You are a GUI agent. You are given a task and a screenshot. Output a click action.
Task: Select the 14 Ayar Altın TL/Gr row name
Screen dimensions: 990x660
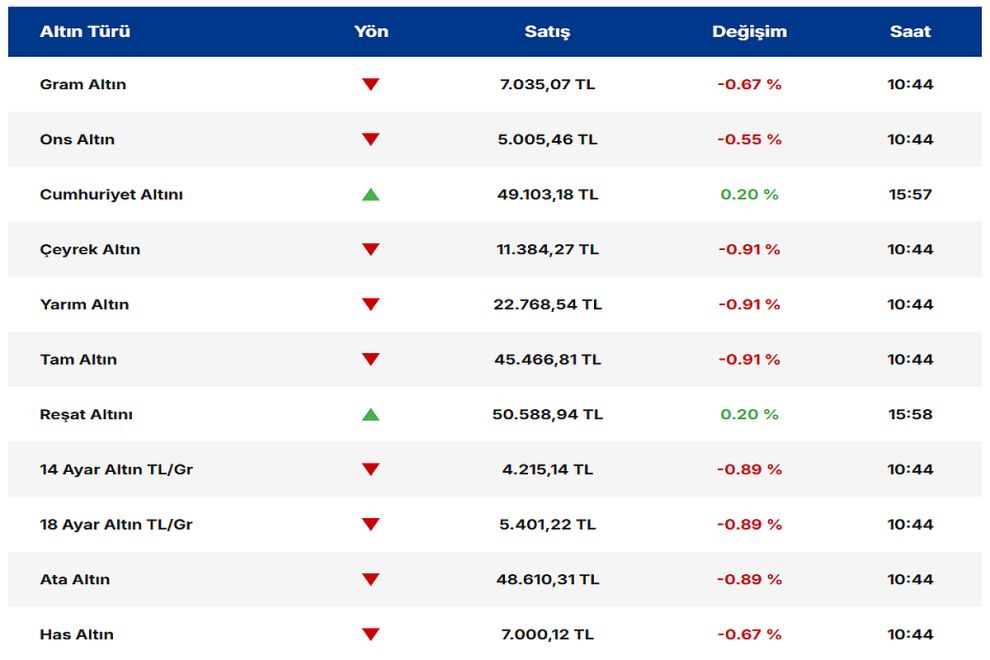(x=116, y=470)
